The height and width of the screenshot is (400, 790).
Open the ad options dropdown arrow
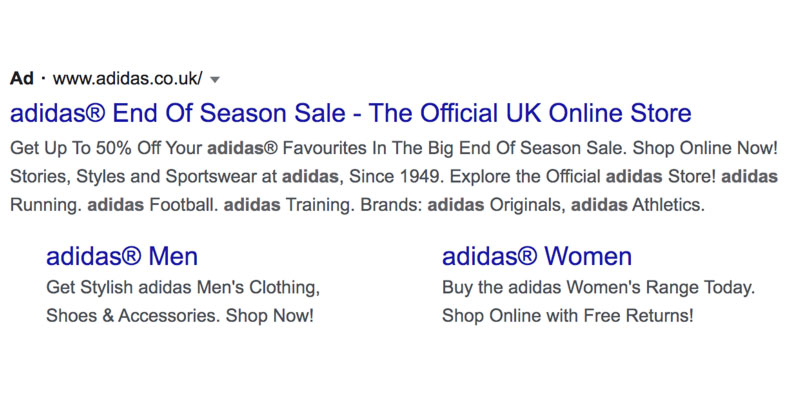pos(215,78)
